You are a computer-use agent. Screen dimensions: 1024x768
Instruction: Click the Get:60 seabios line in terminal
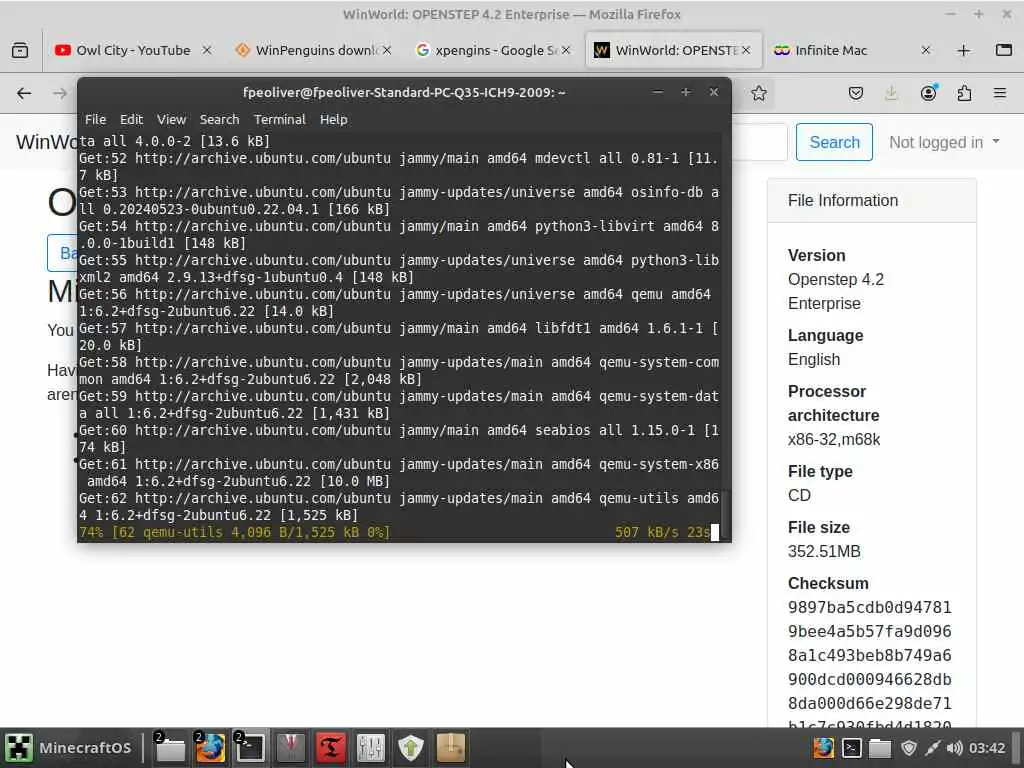coord(398,439)
